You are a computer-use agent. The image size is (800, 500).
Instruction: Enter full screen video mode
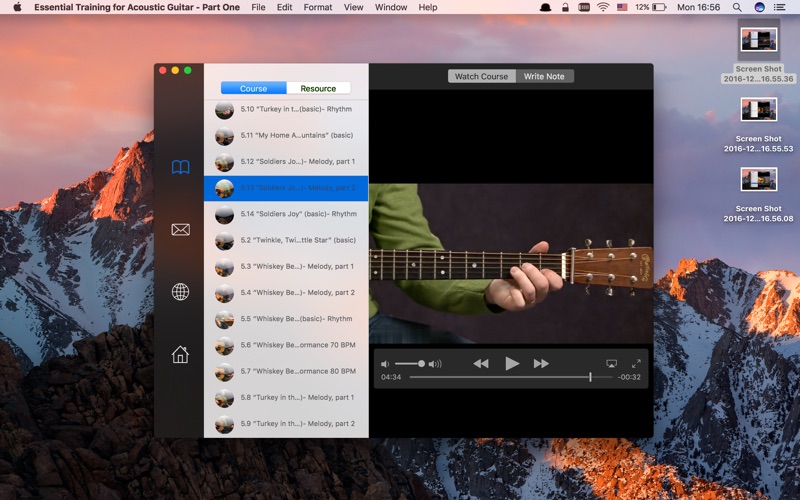636,363
